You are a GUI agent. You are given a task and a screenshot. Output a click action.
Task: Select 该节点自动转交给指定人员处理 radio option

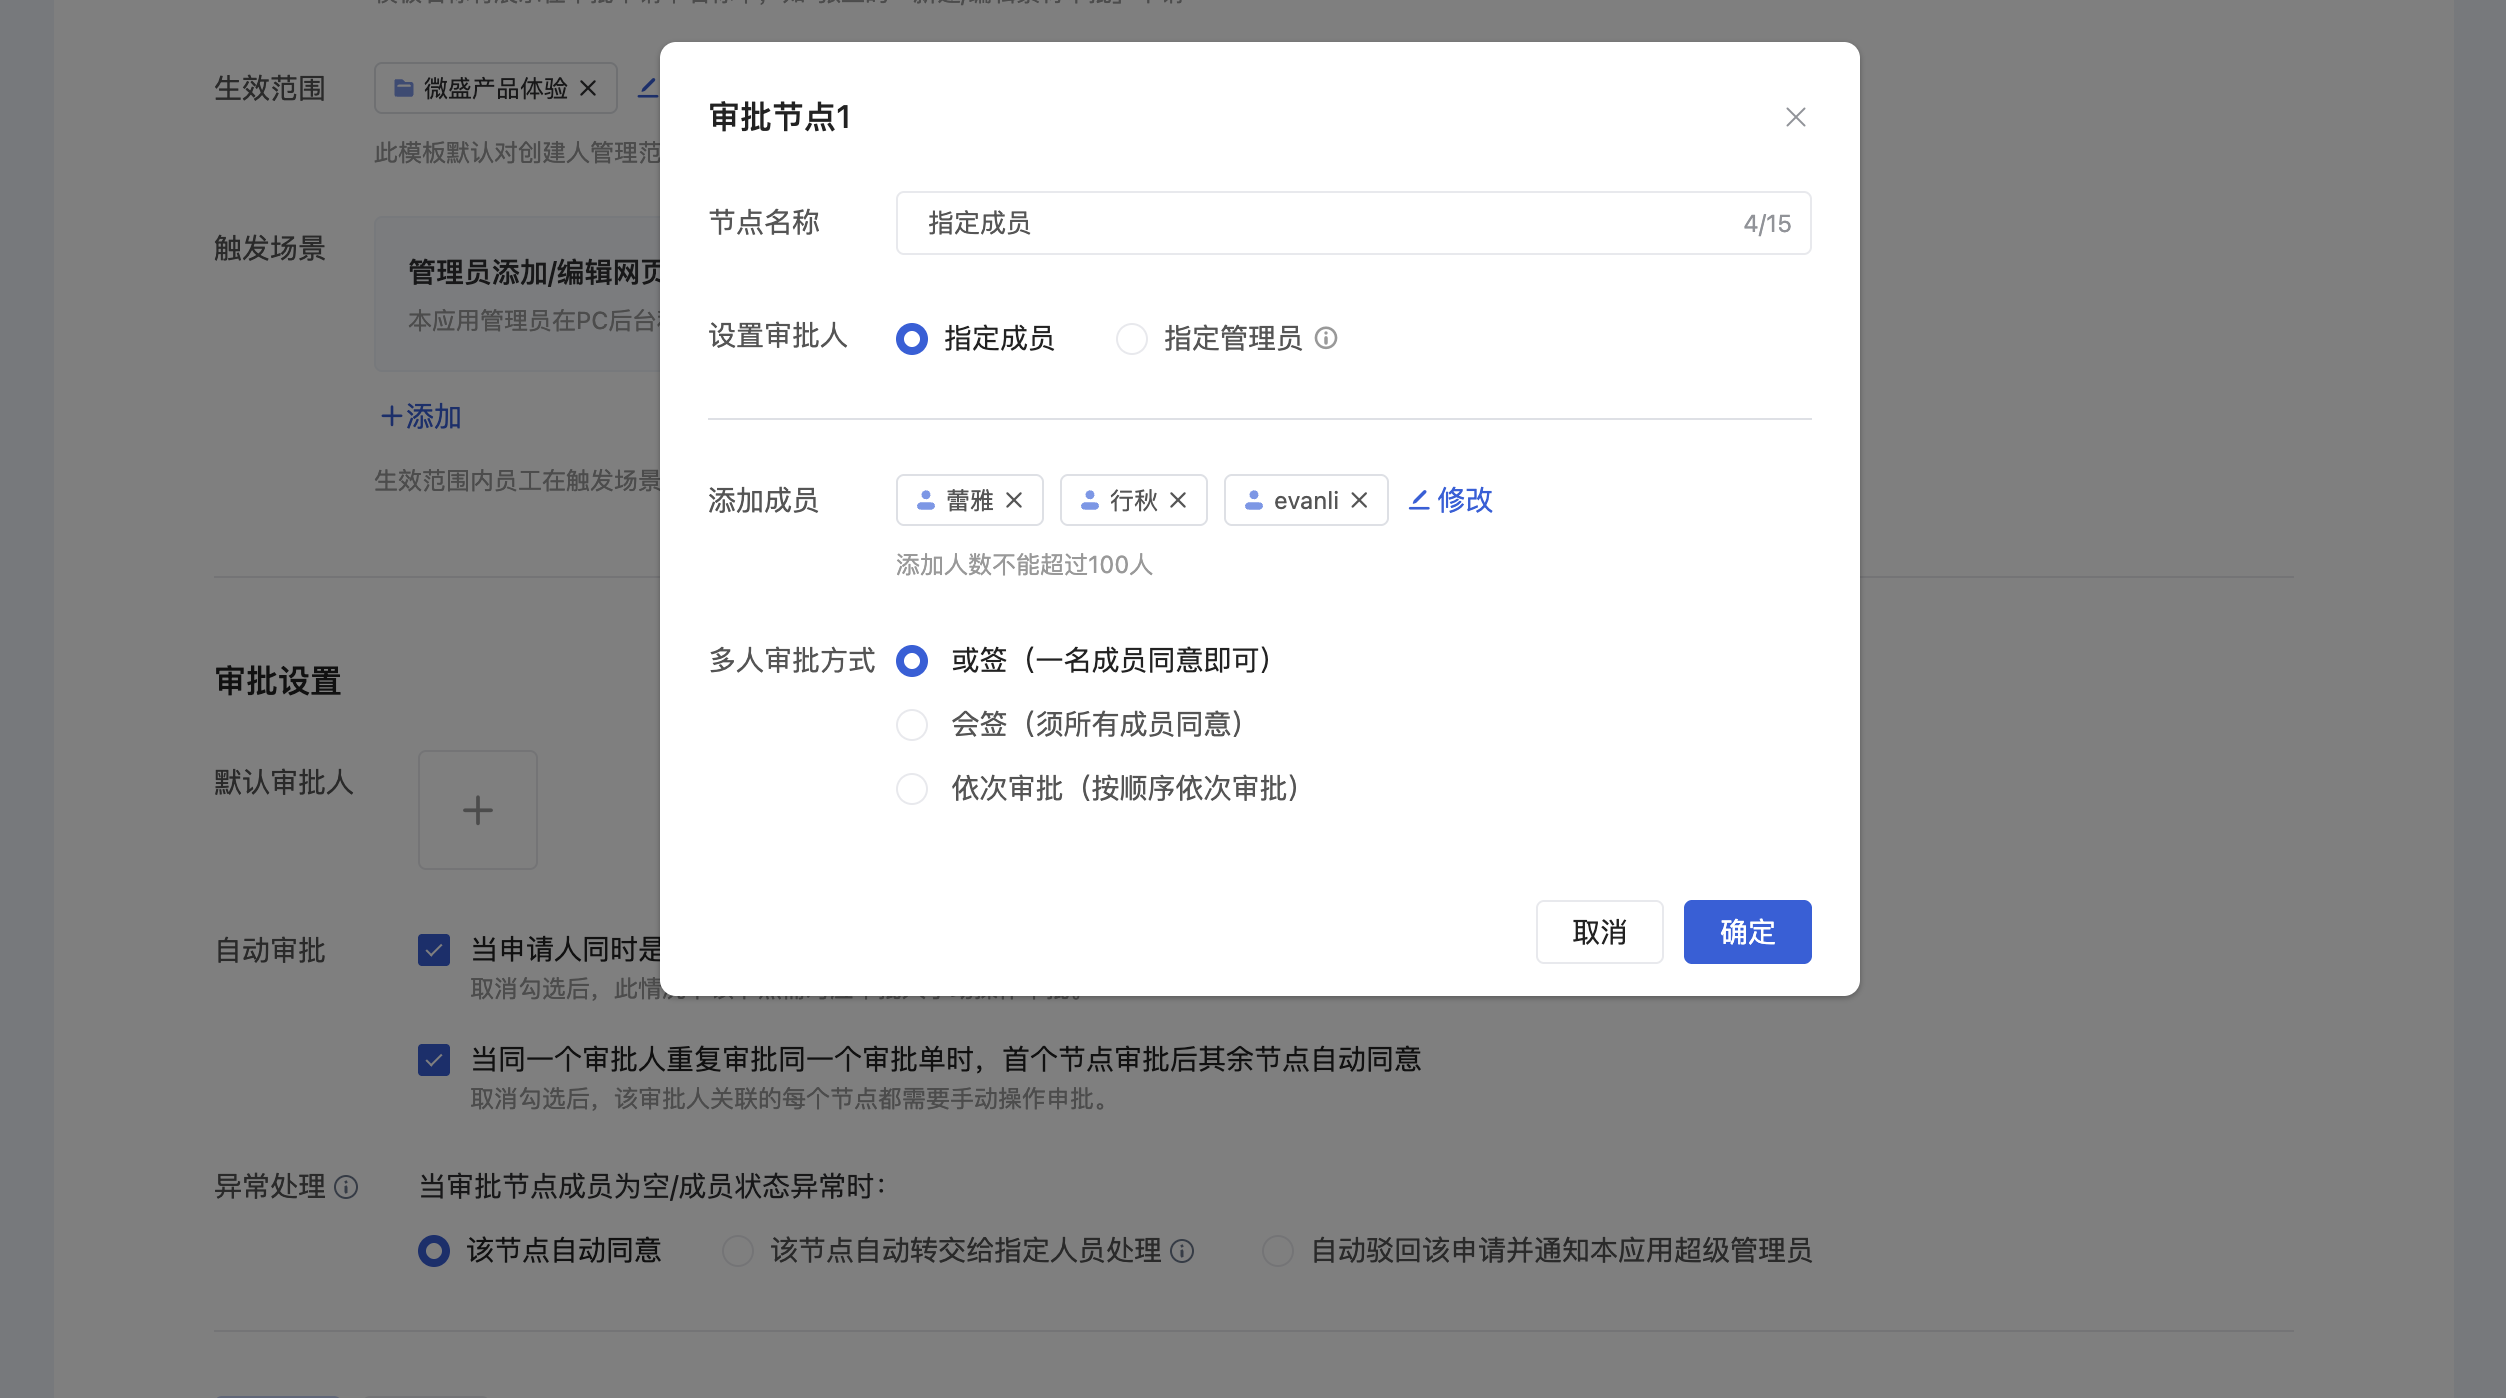point(738,1251)
